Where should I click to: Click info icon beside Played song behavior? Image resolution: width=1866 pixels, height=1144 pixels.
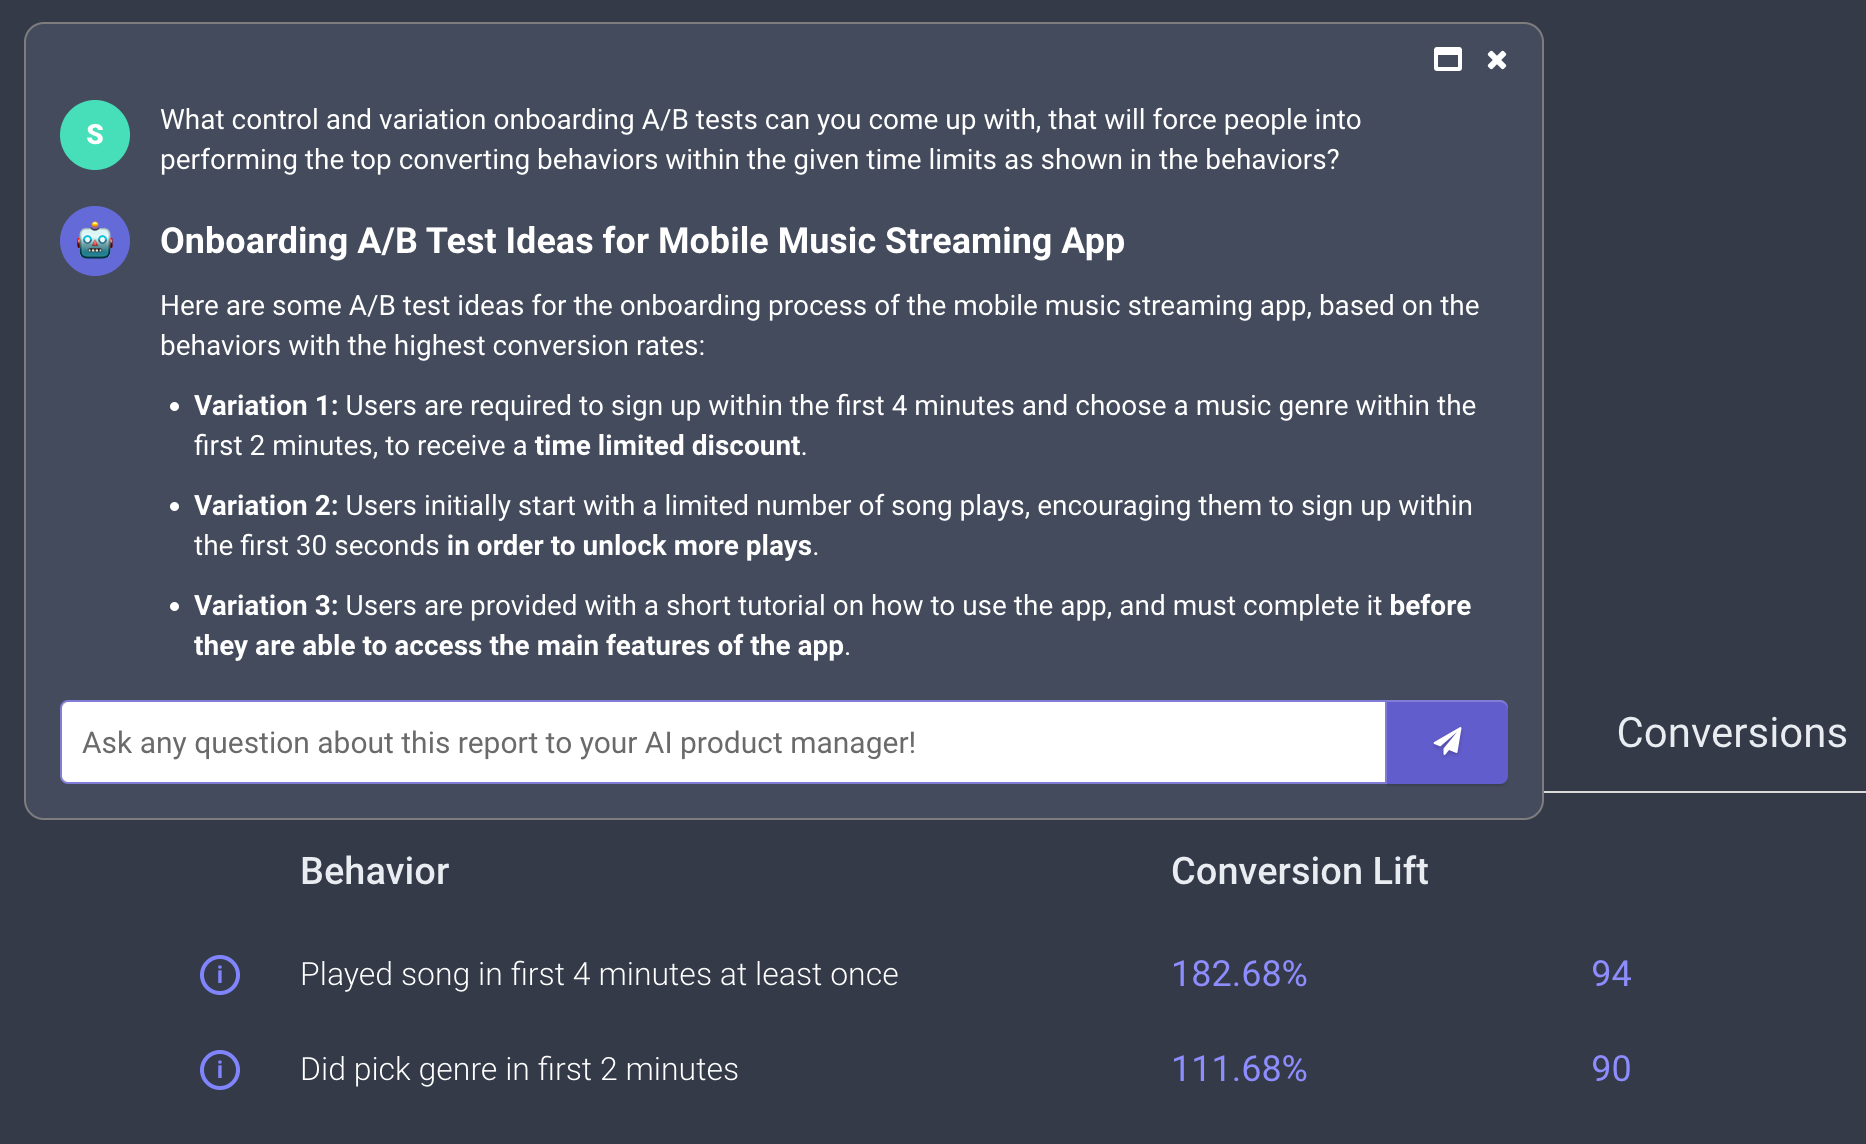click(220, 974)
